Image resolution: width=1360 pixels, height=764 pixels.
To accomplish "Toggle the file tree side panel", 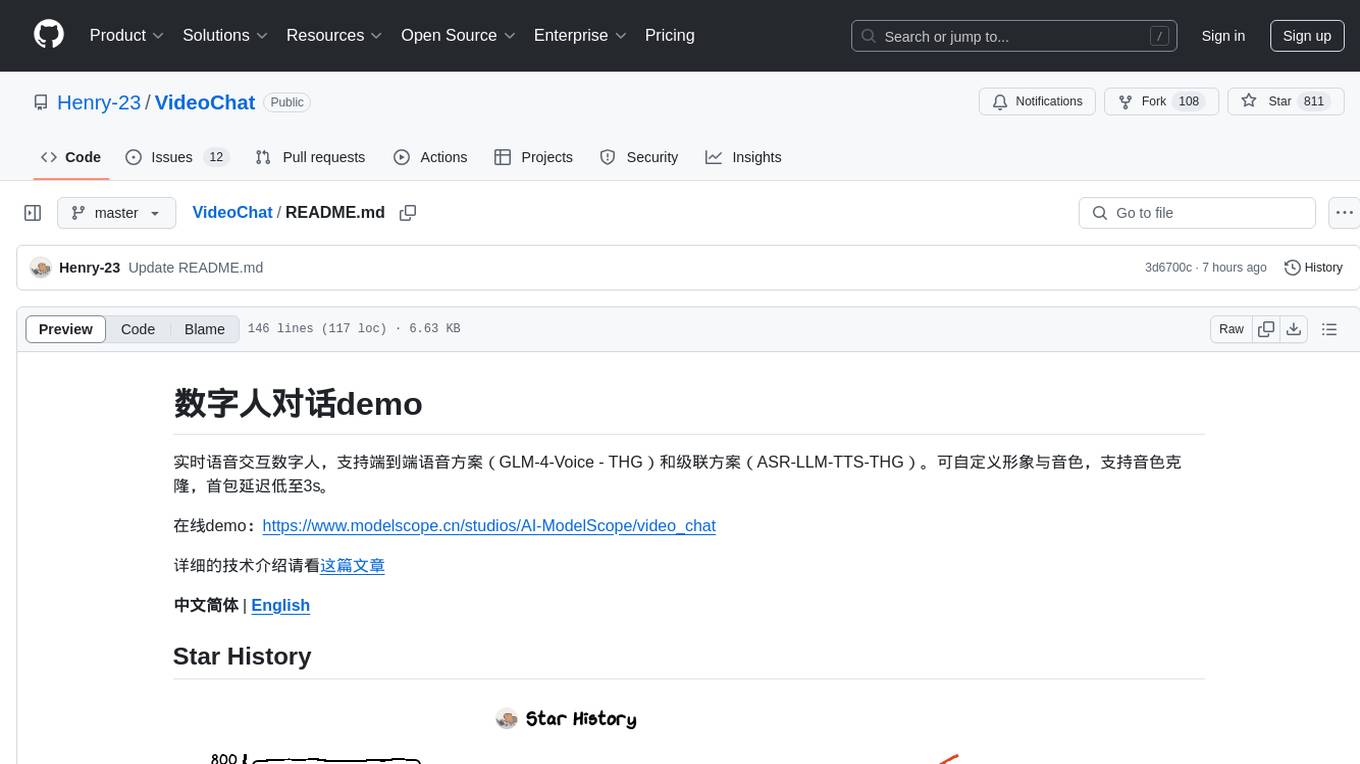I will pos(32,213).
